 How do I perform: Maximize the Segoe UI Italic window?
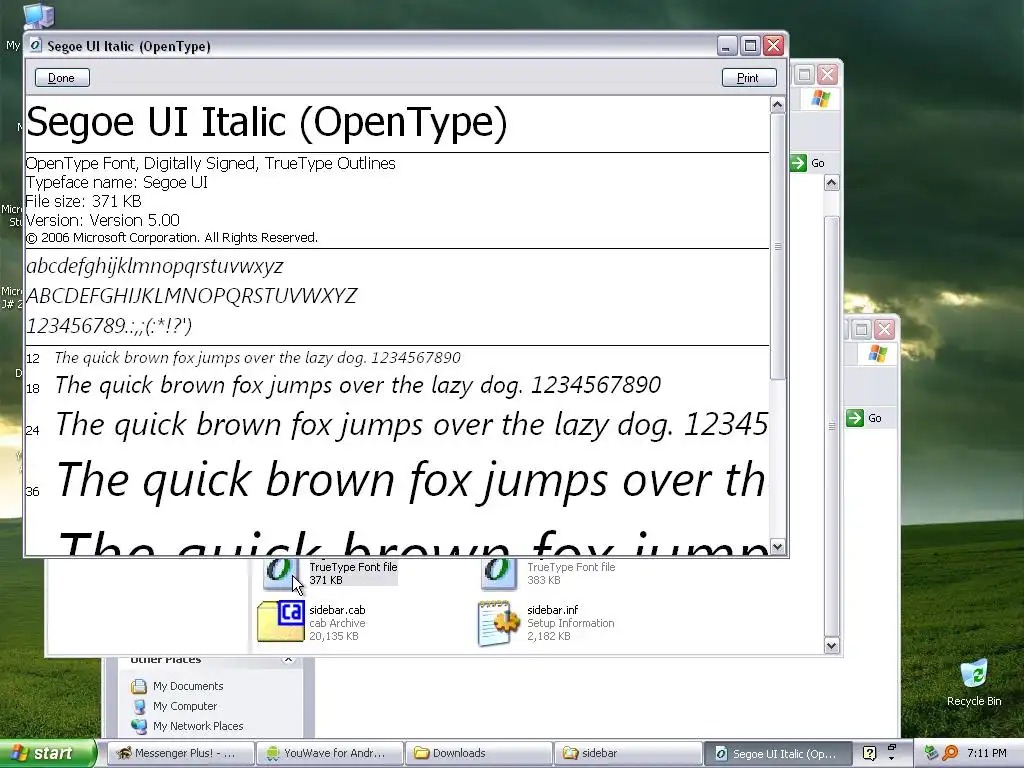[750, 46]
